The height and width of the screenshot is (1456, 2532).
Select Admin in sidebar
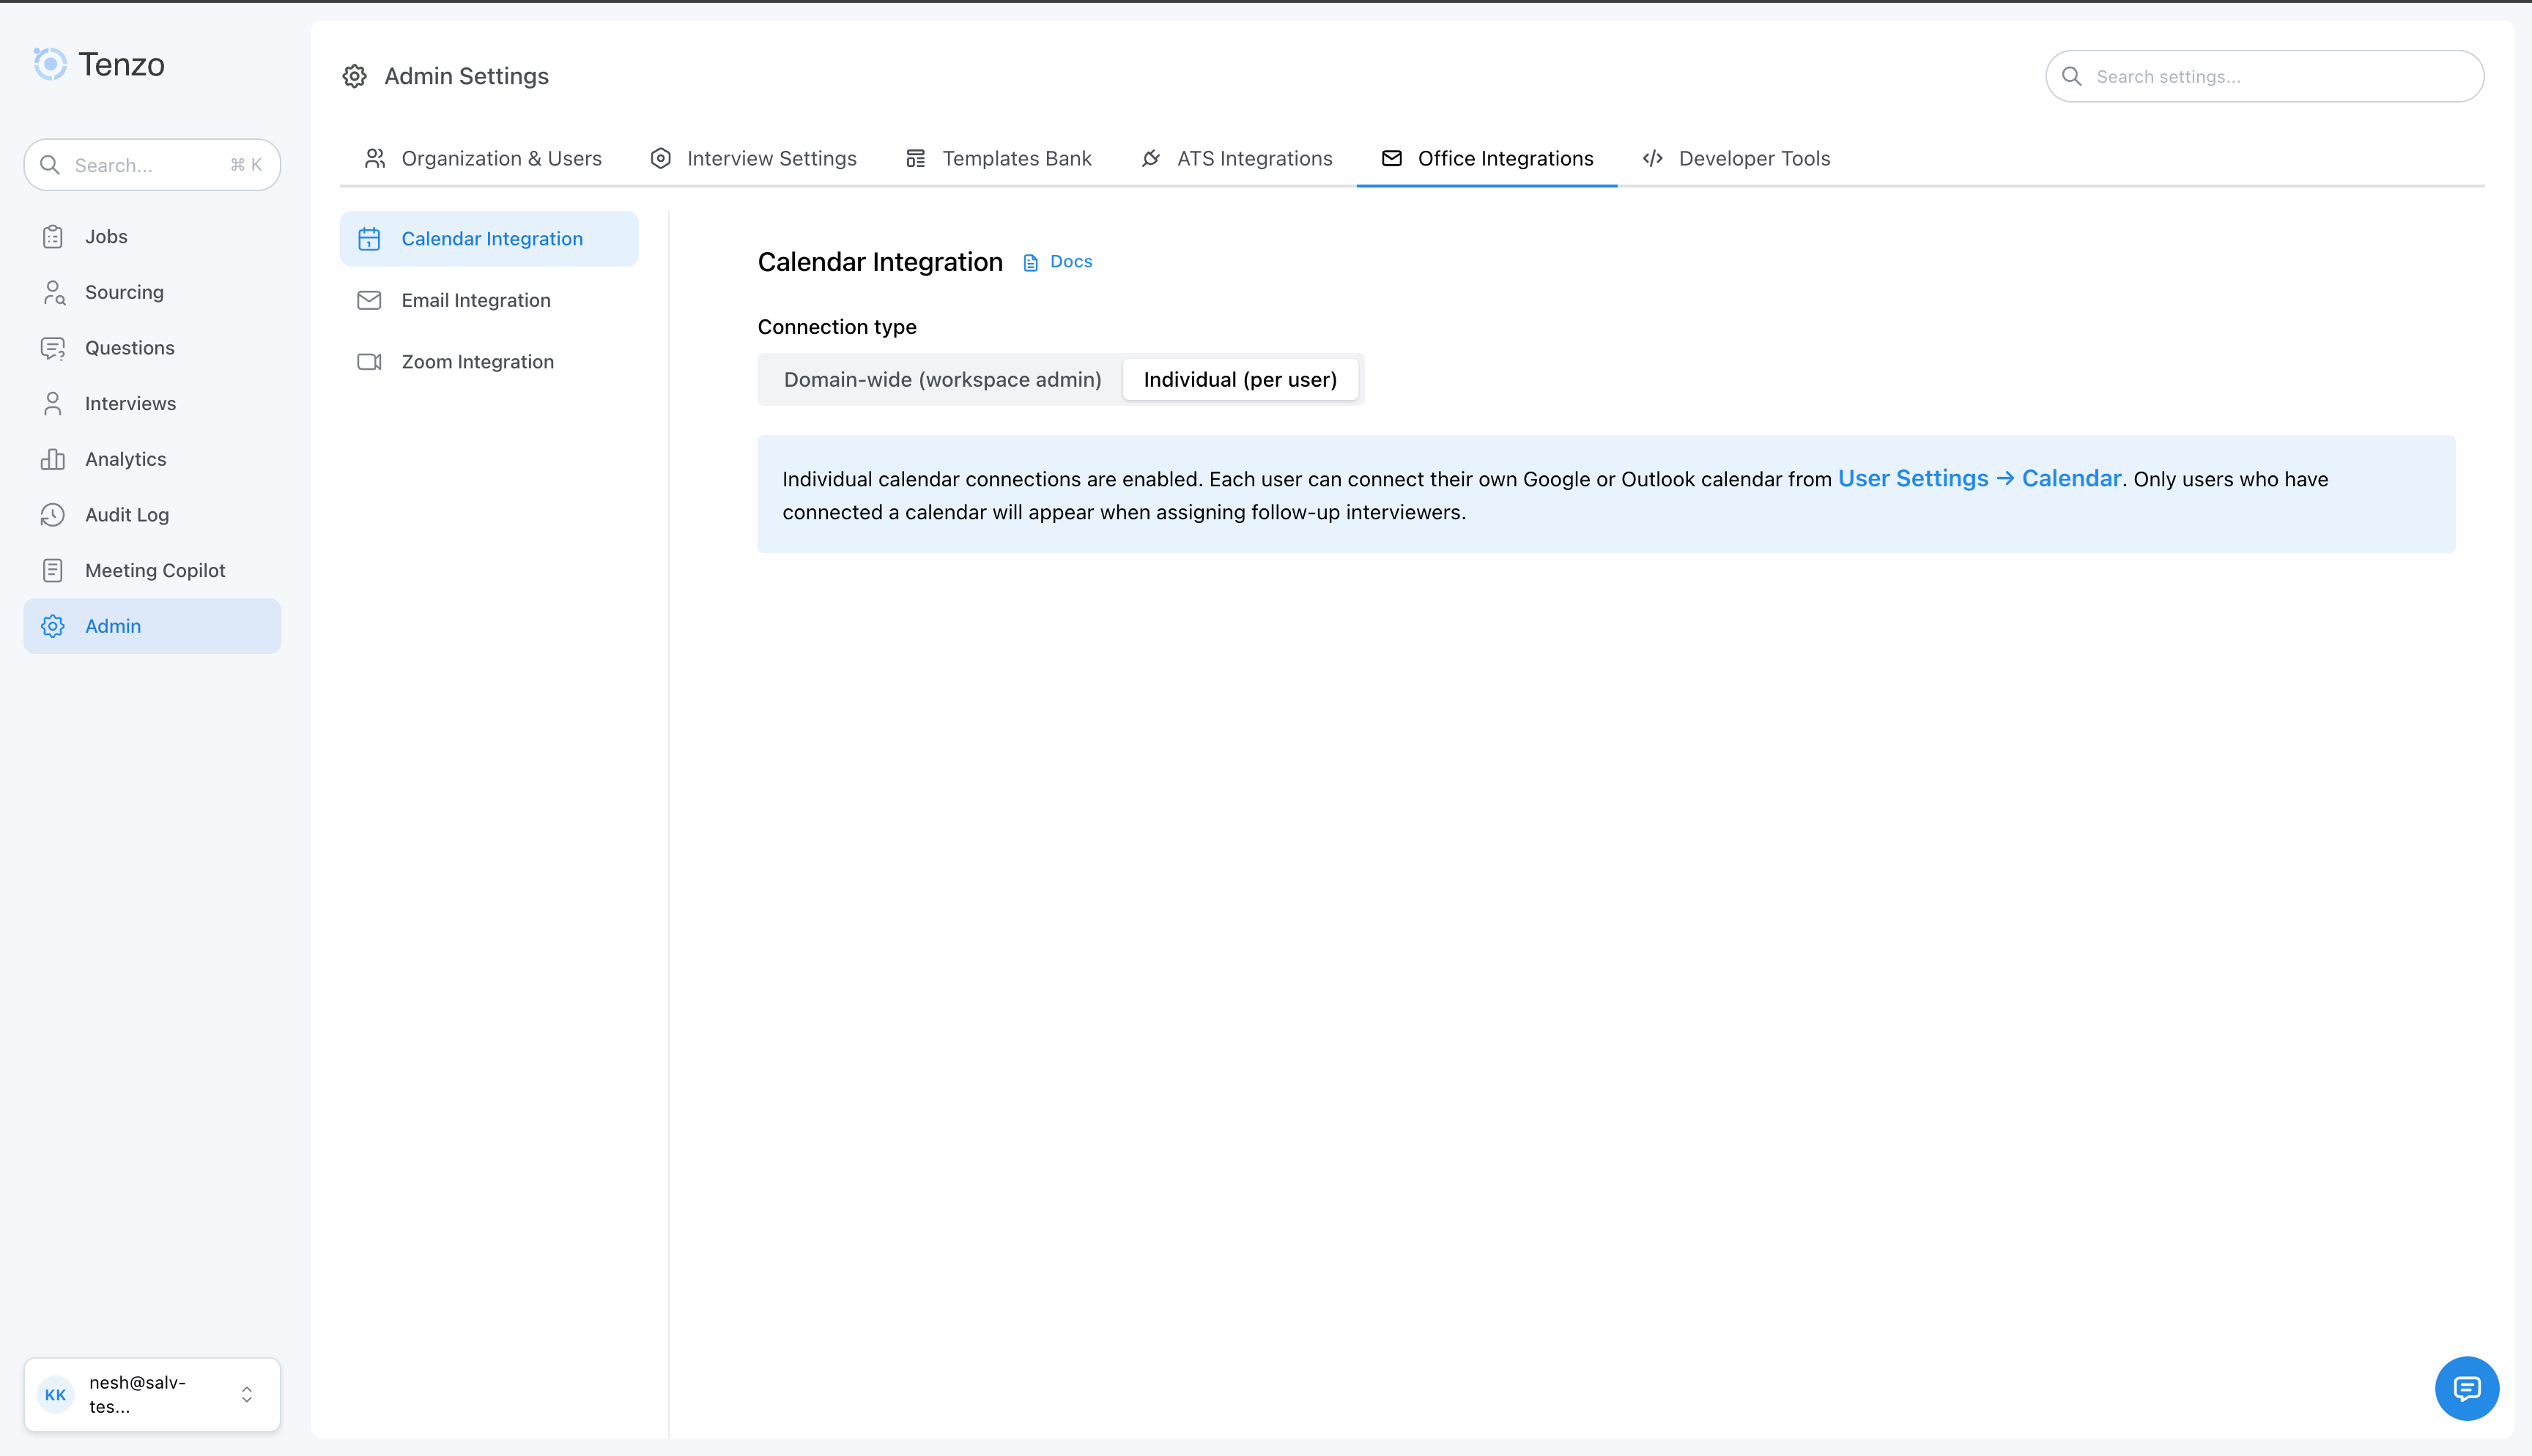tap(152, 626)
